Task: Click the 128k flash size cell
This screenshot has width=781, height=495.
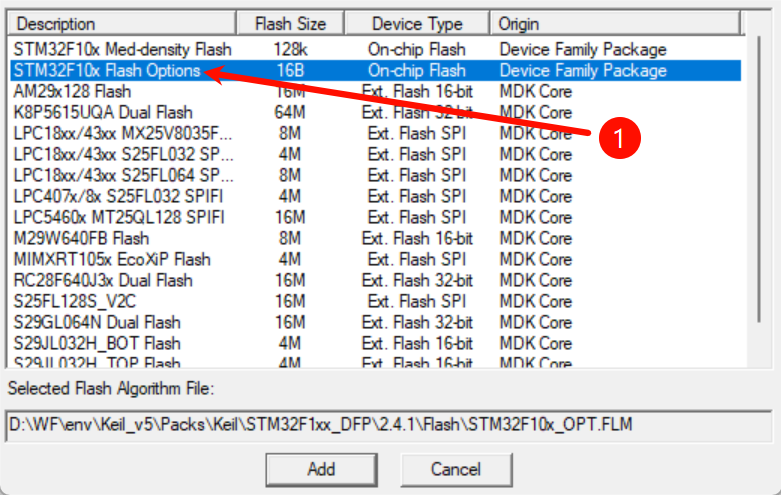Action: click(x=290, y=49)
